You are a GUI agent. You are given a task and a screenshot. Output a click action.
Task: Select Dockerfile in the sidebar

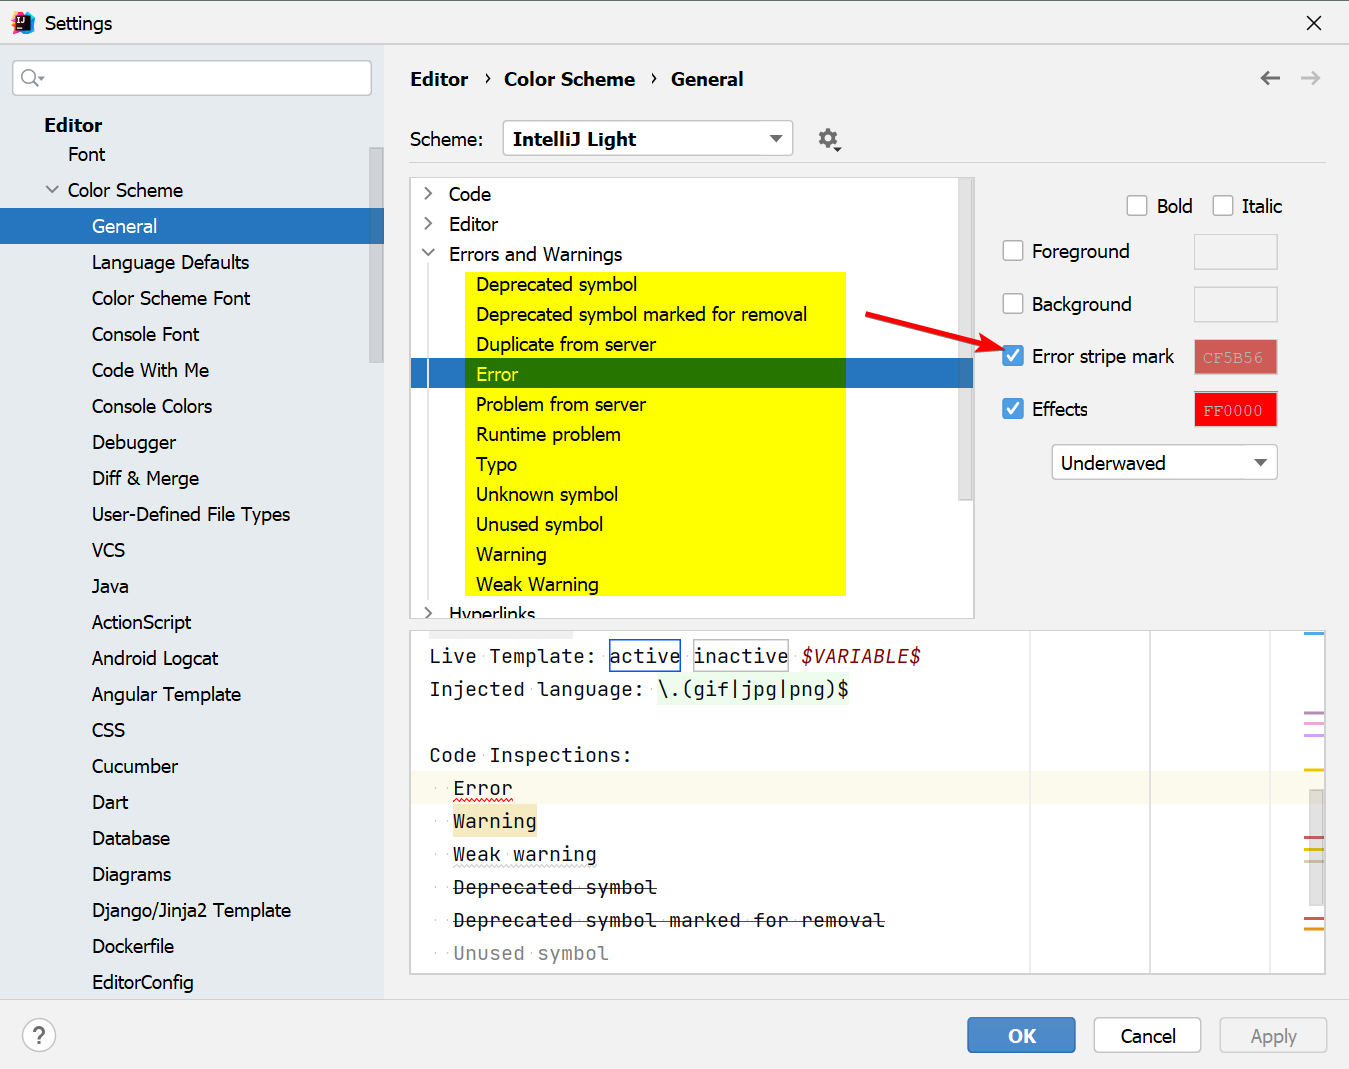(x=133, y=946)
